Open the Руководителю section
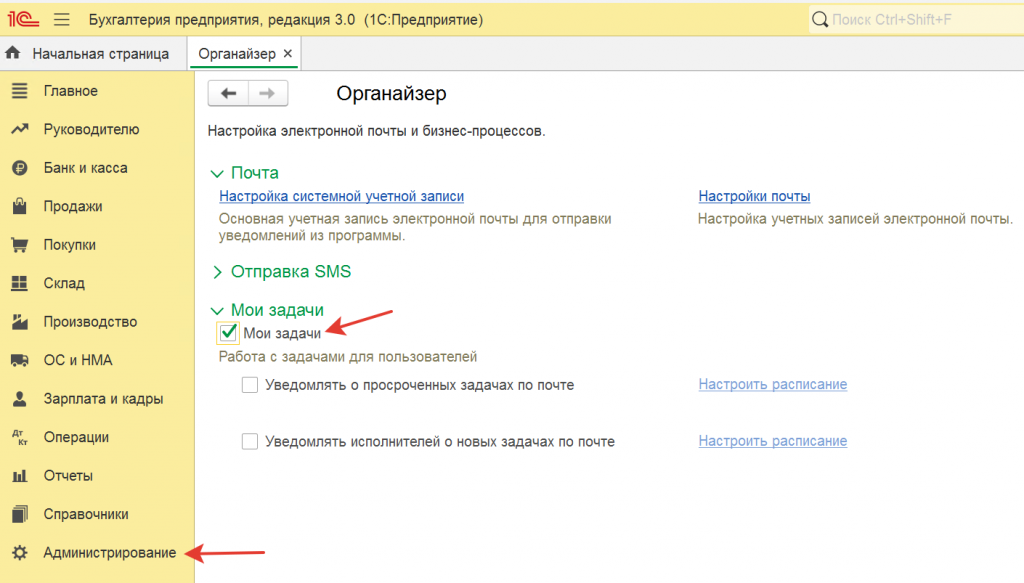 tap(91, 129)
